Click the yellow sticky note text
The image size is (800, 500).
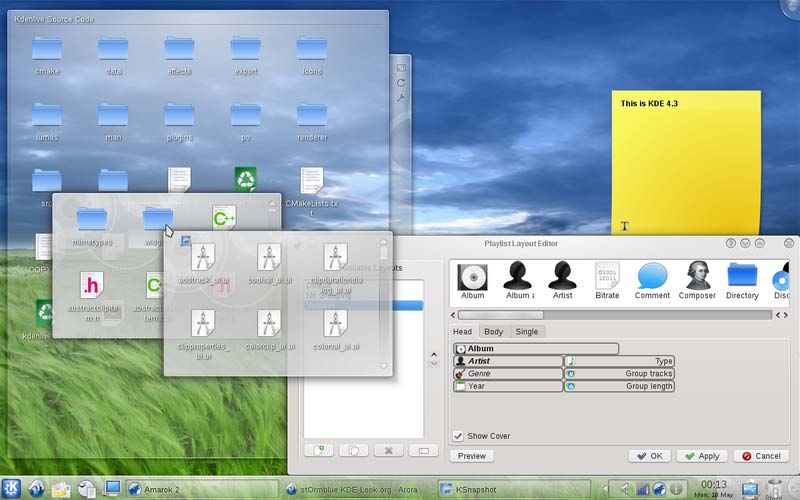(x=649, y=103)
